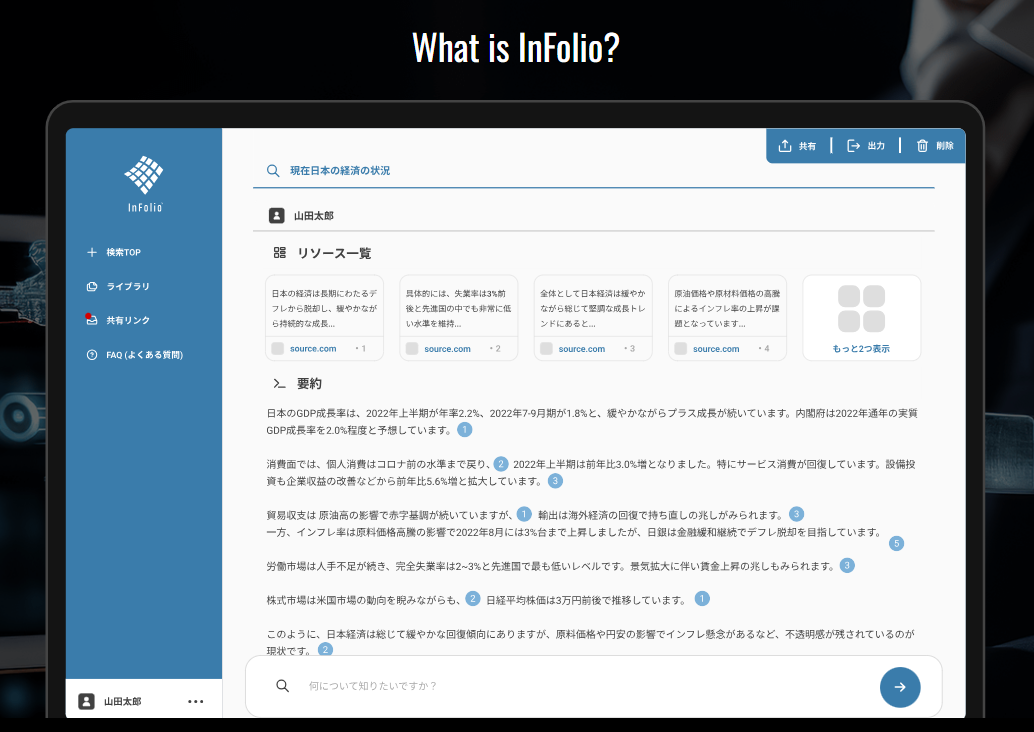Click the リソース一覧 grid icon
Screen dimensions: 1034x732
[x=280, y=253]
